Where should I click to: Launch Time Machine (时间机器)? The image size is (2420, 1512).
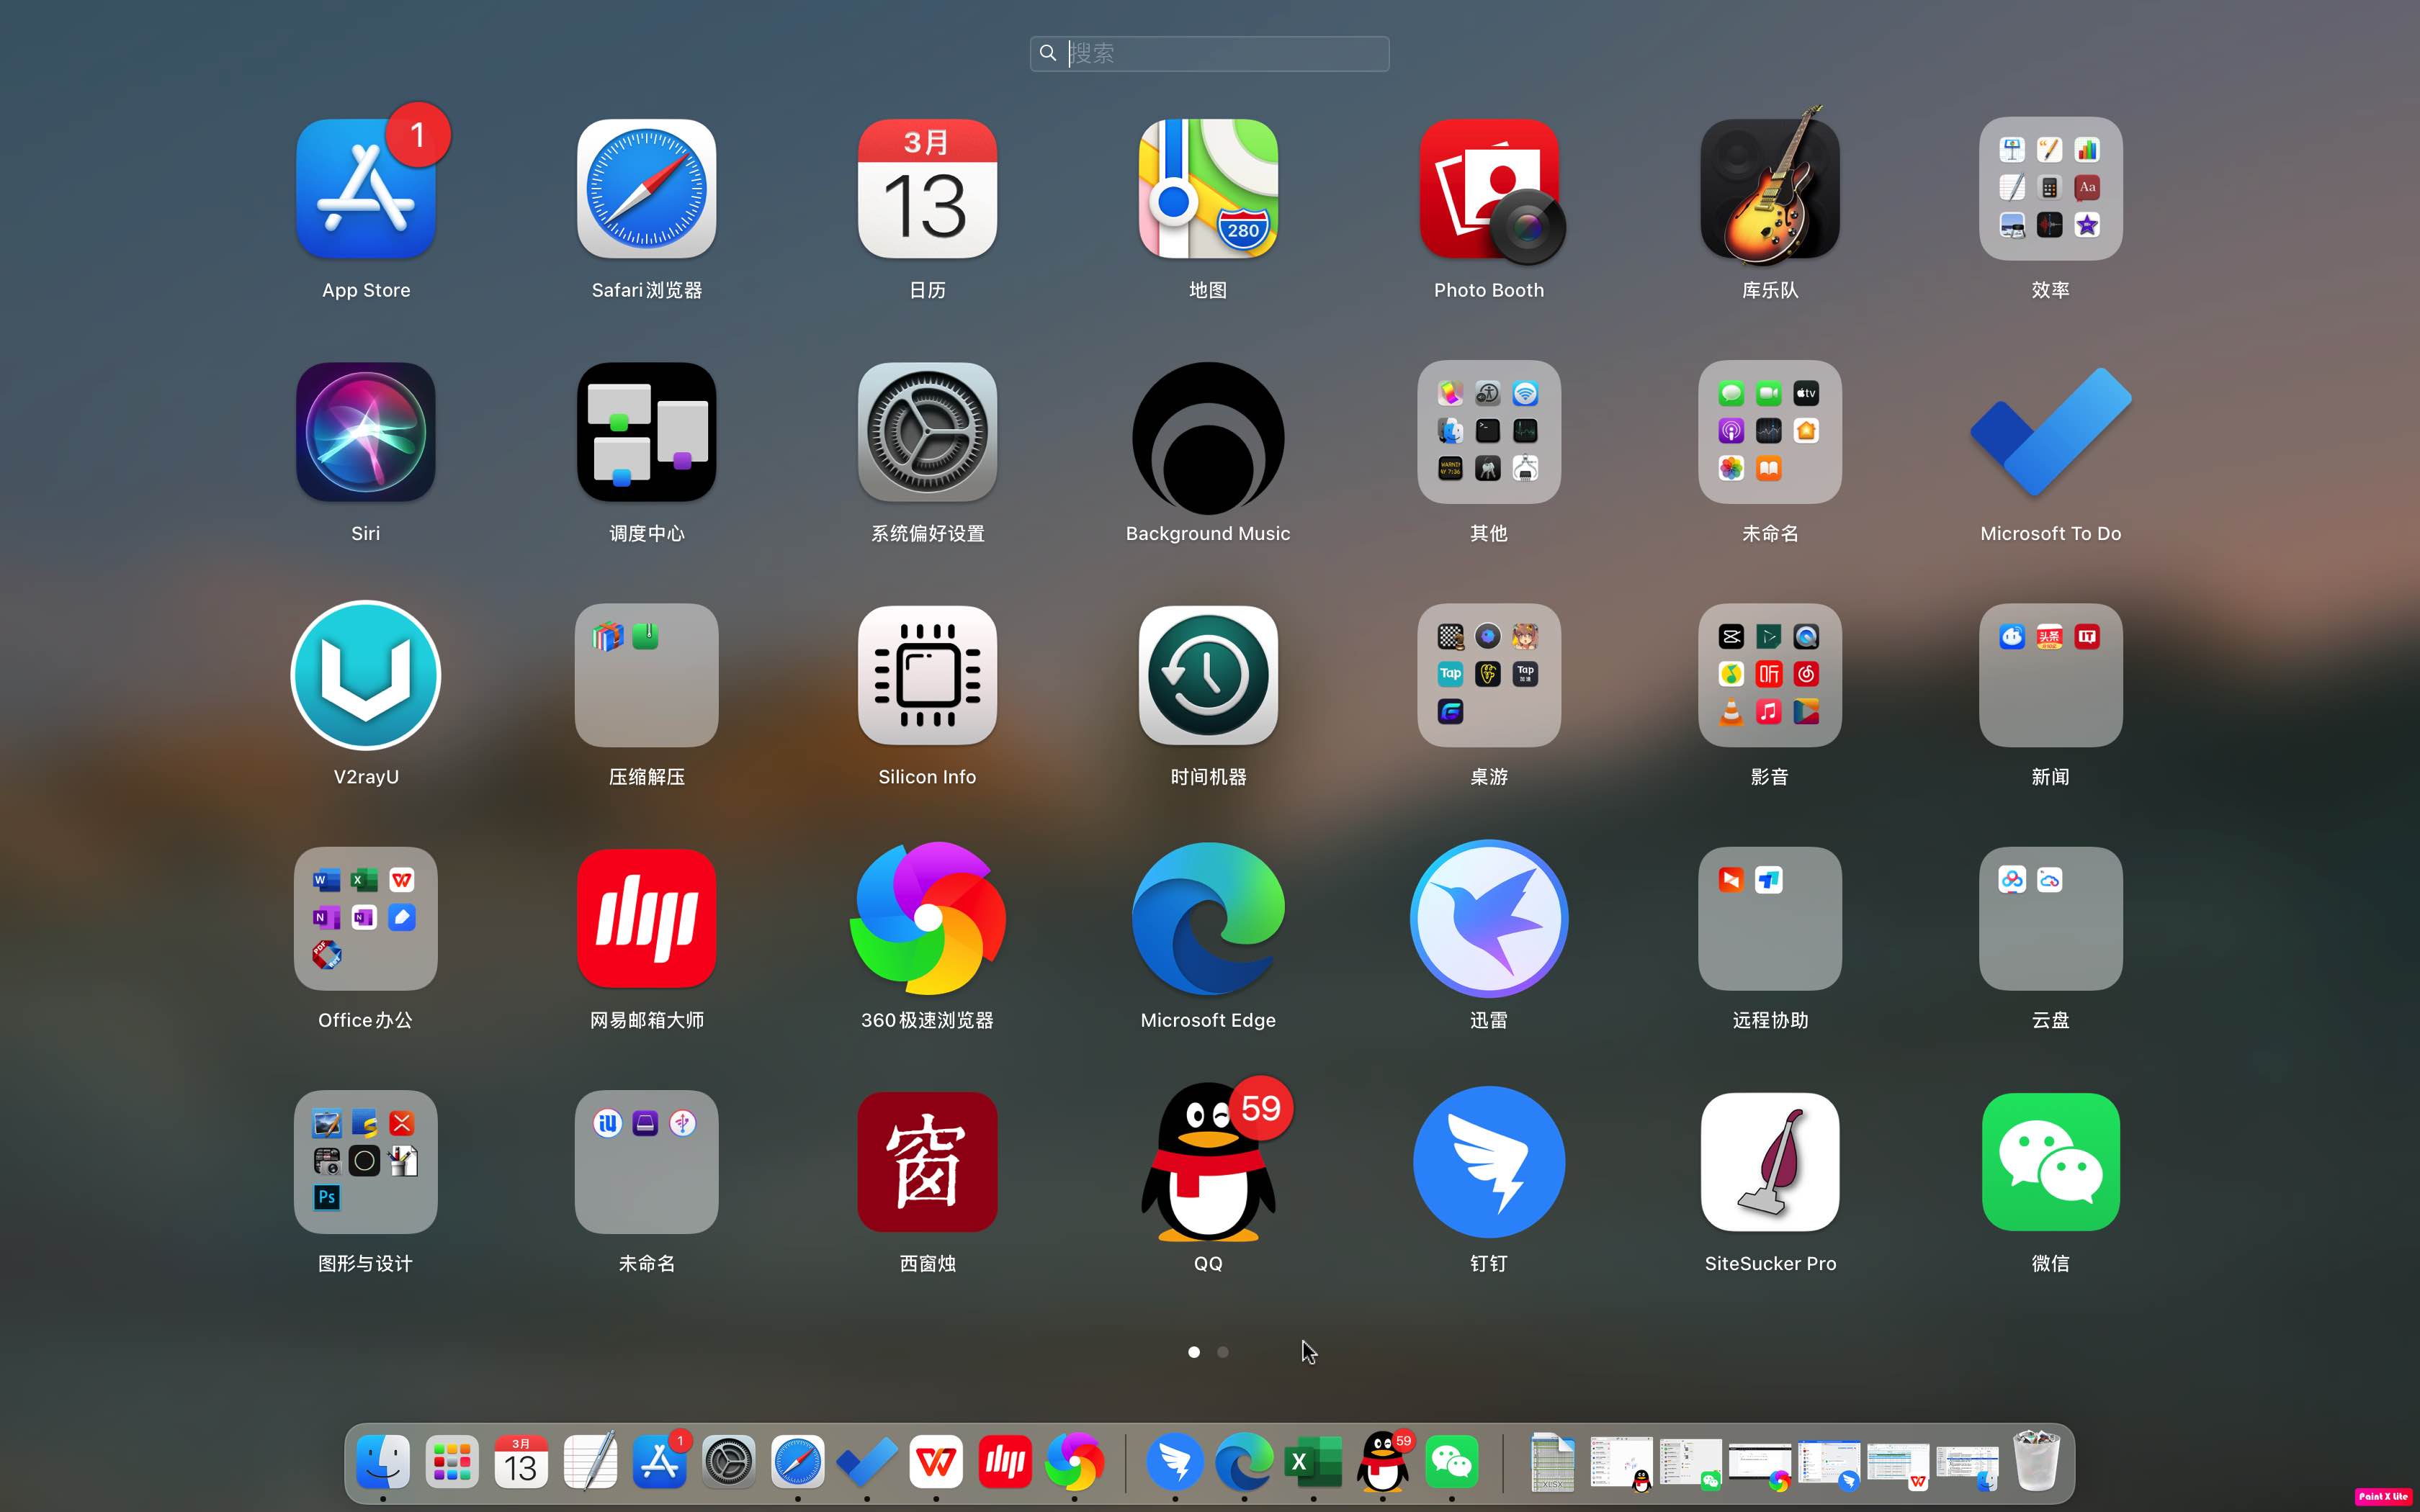(1207, 676)
